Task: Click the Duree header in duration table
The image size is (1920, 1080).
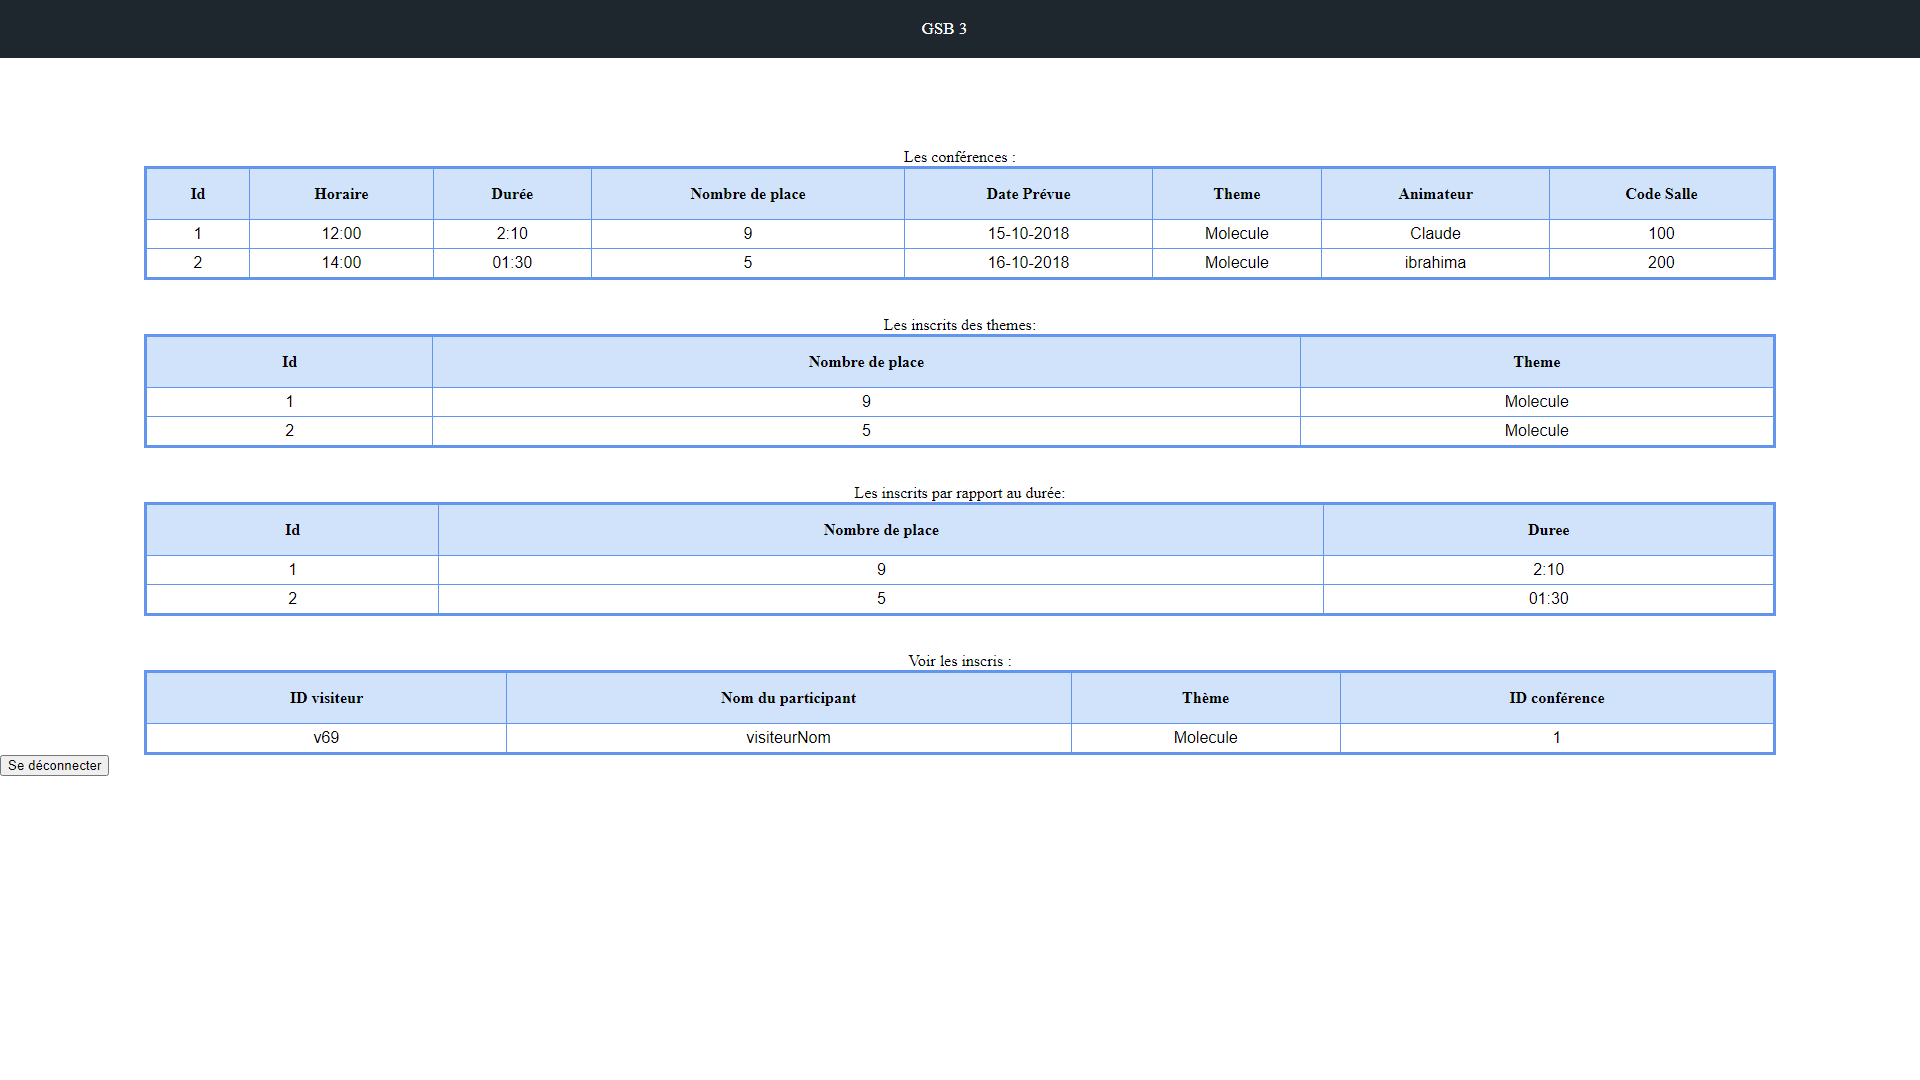Action: tap(1547, 530)
